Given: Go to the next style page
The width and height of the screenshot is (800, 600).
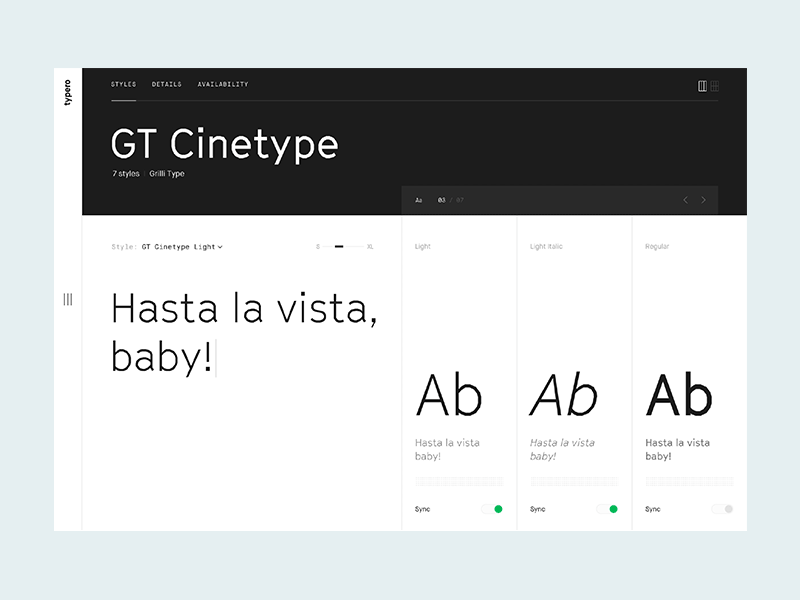Looking at the screenshot, I should [703, 200].
